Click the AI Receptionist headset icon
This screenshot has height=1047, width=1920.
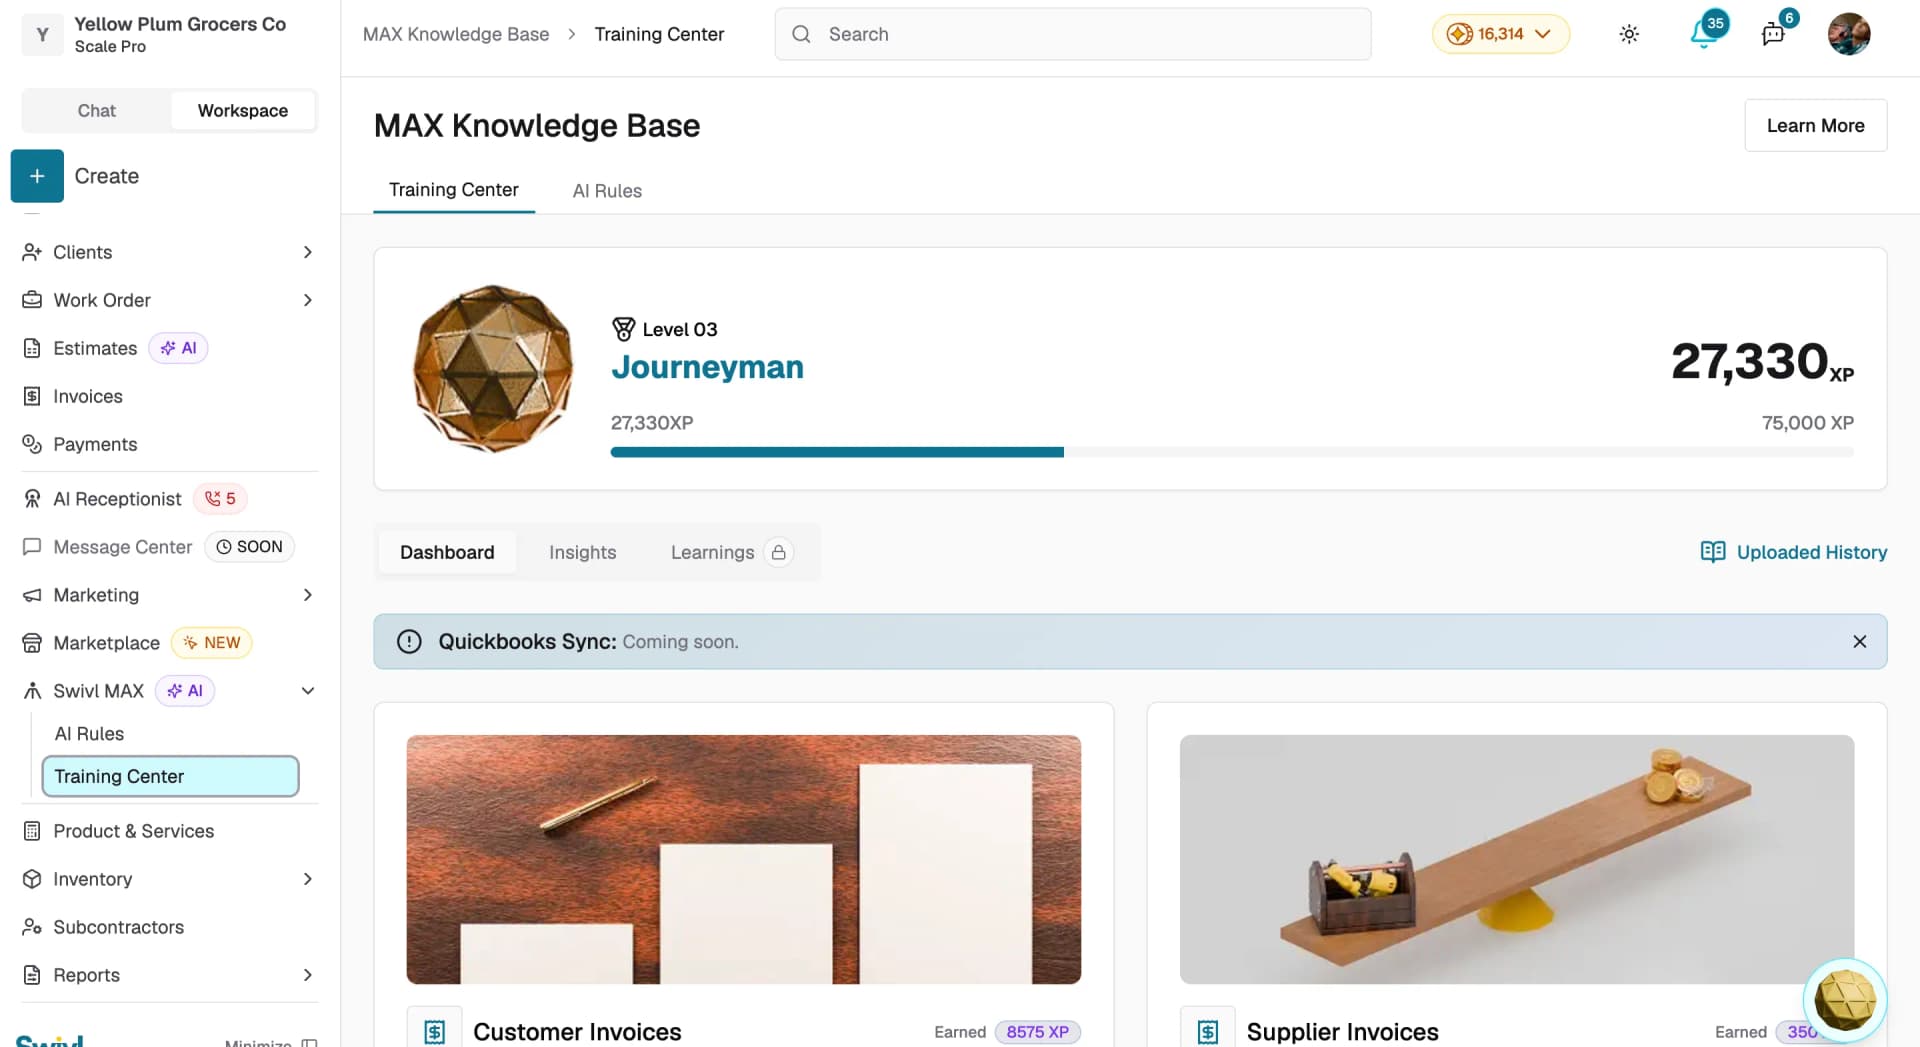pos(32,499)
